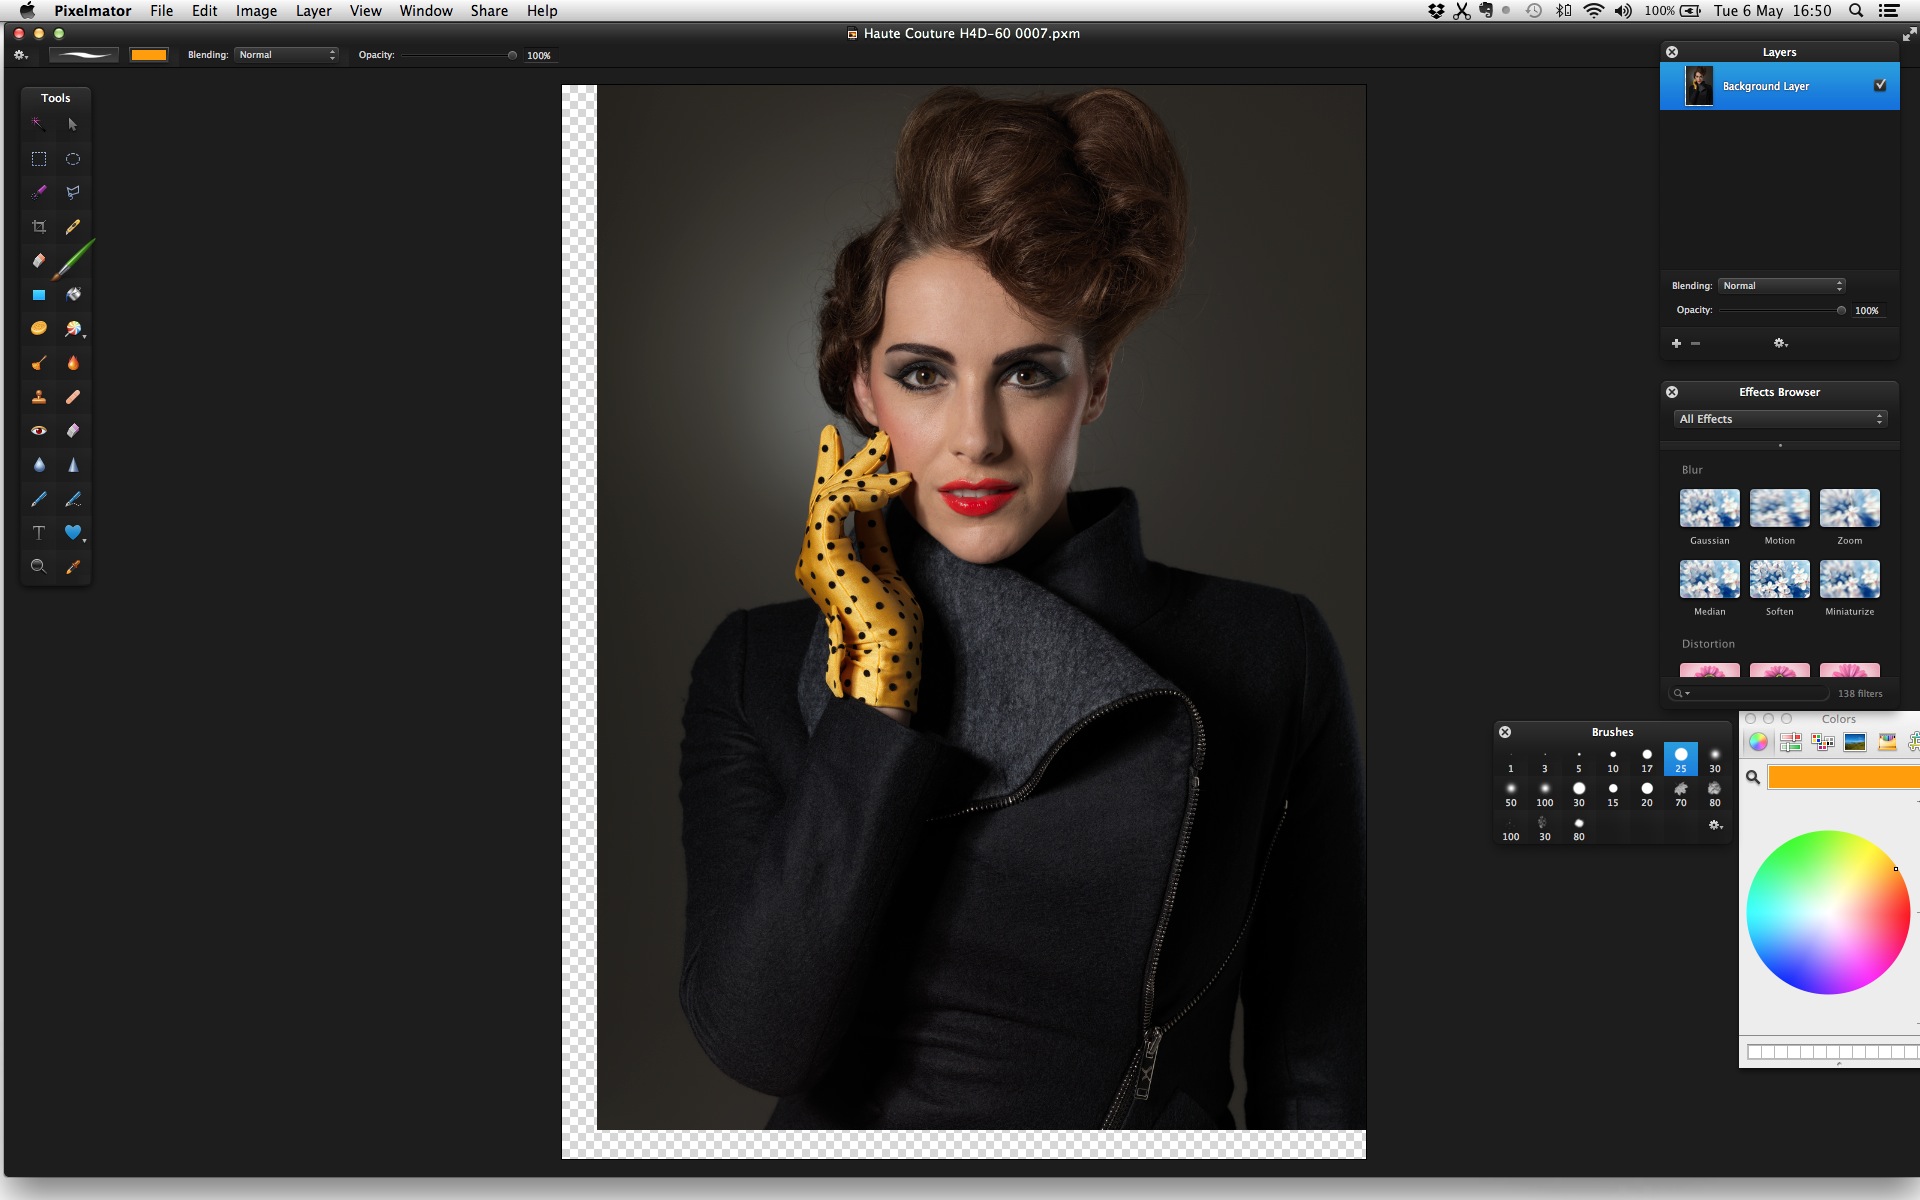This screenshot has height=1200, width=1920.
Task: Toggle Background Layer visibility checkbox
Action: 1880,86
